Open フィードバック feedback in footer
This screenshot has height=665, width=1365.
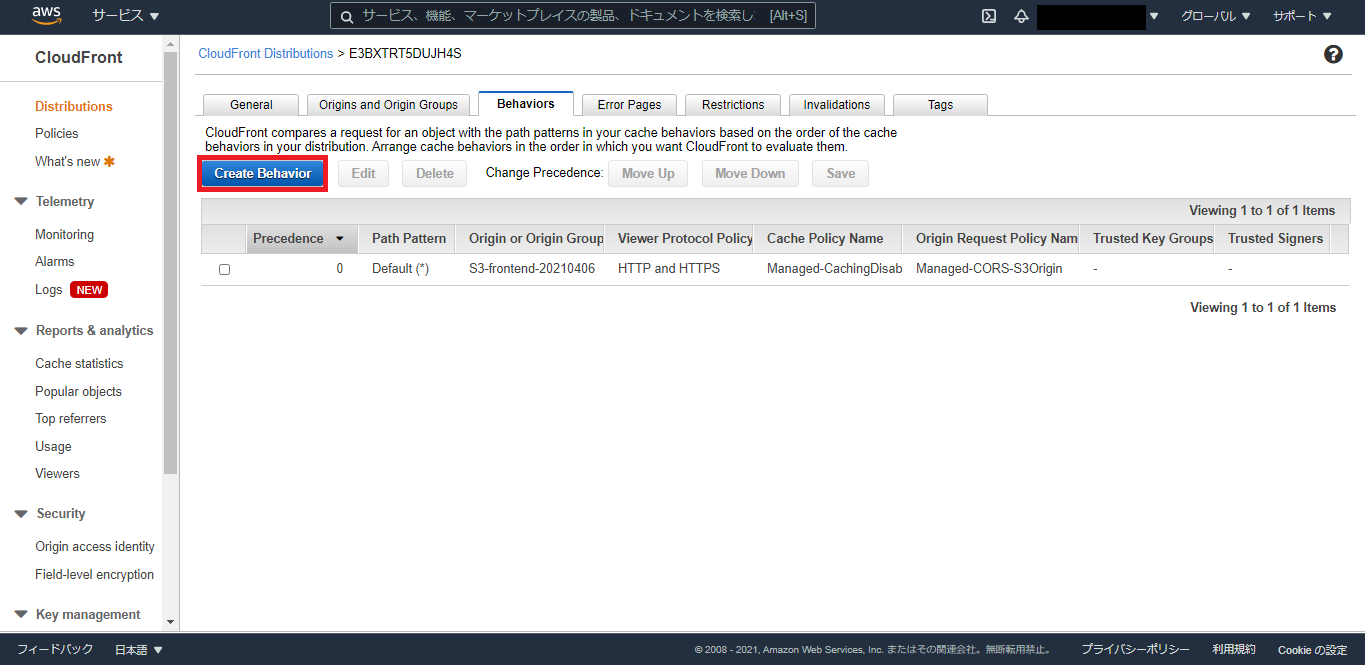[55, 650]
